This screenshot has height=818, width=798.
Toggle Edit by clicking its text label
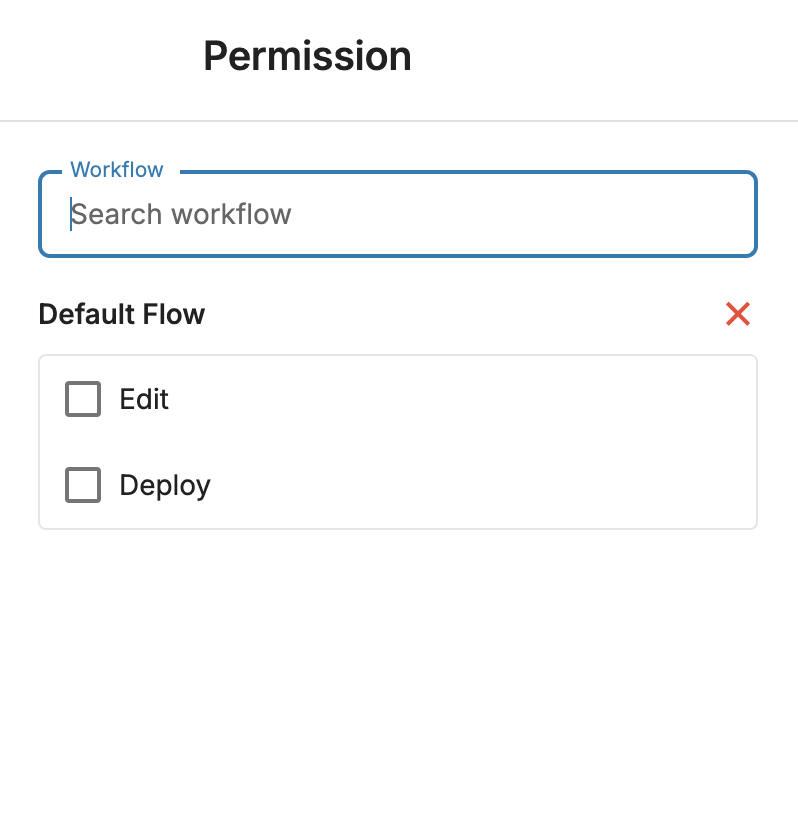click(x=144, y=399)
